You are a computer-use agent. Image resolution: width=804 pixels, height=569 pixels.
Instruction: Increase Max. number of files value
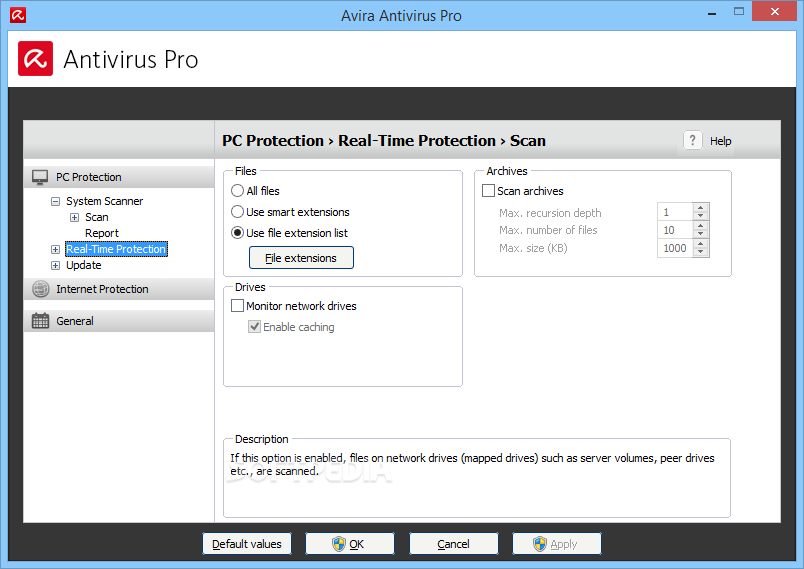(700, 225)
